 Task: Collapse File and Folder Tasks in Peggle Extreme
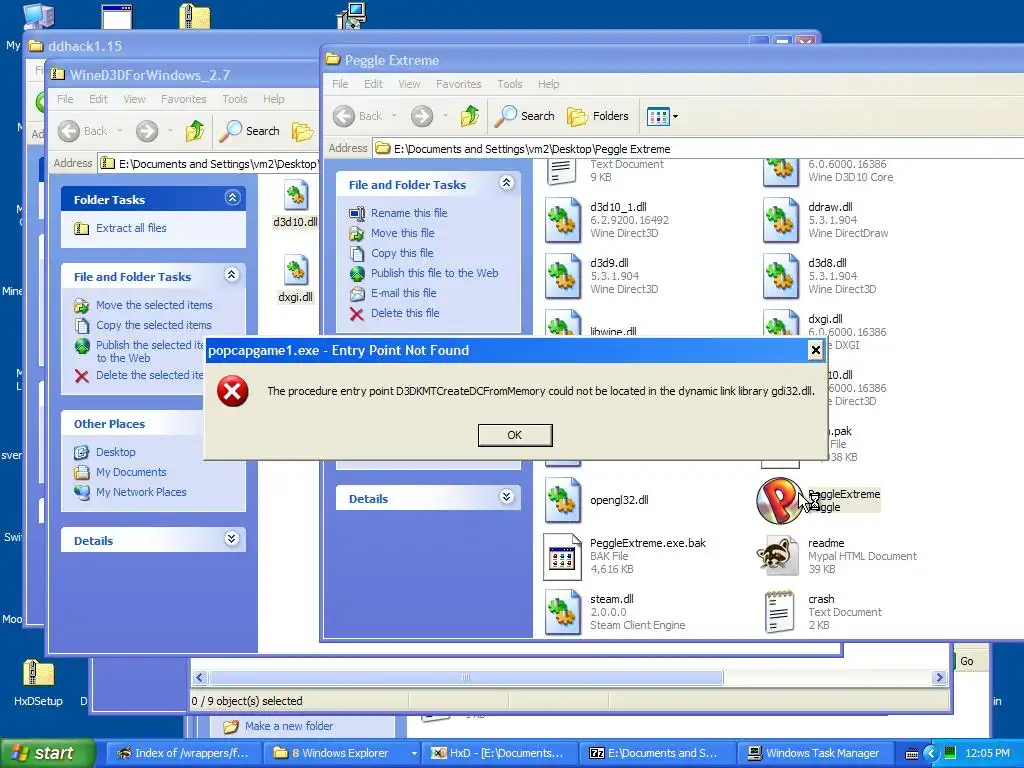tap(506, 183)
